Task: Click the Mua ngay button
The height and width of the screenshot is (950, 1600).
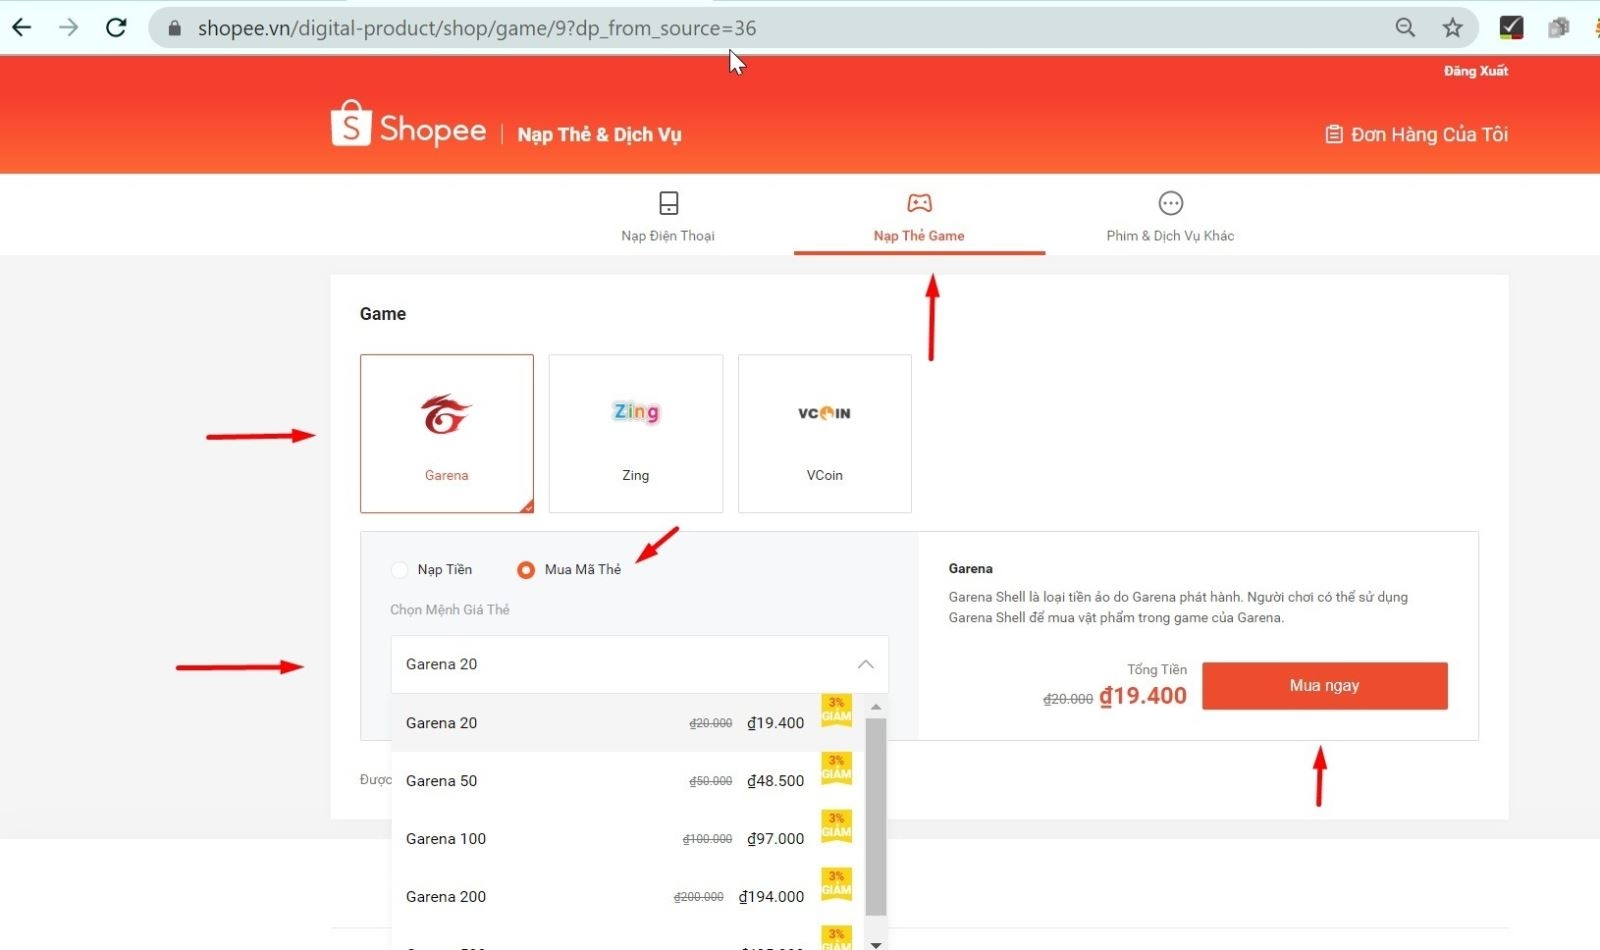Action: pos(1324,686)
